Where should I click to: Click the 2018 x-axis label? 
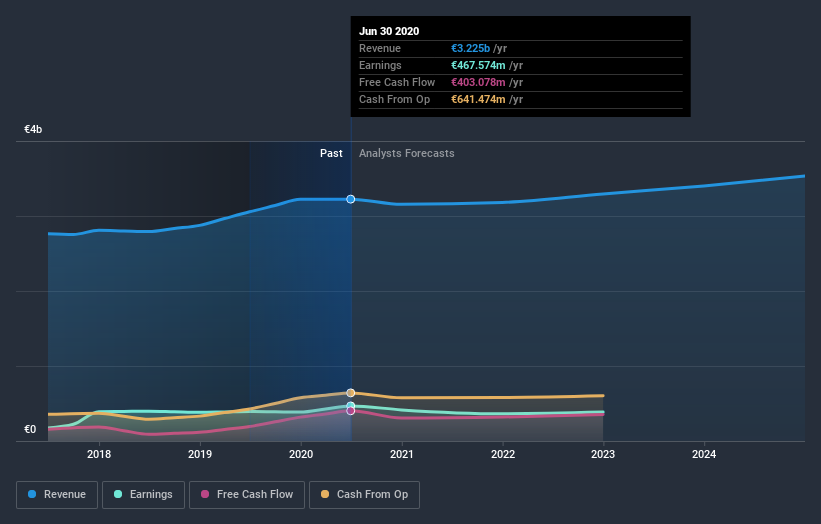pos(99,454)
